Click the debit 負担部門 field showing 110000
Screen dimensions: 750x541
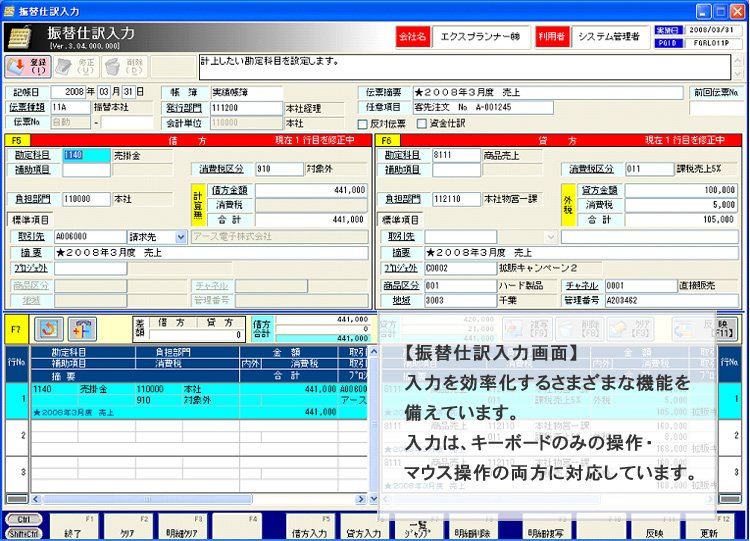pyautogui.click(x=86, y=199)
